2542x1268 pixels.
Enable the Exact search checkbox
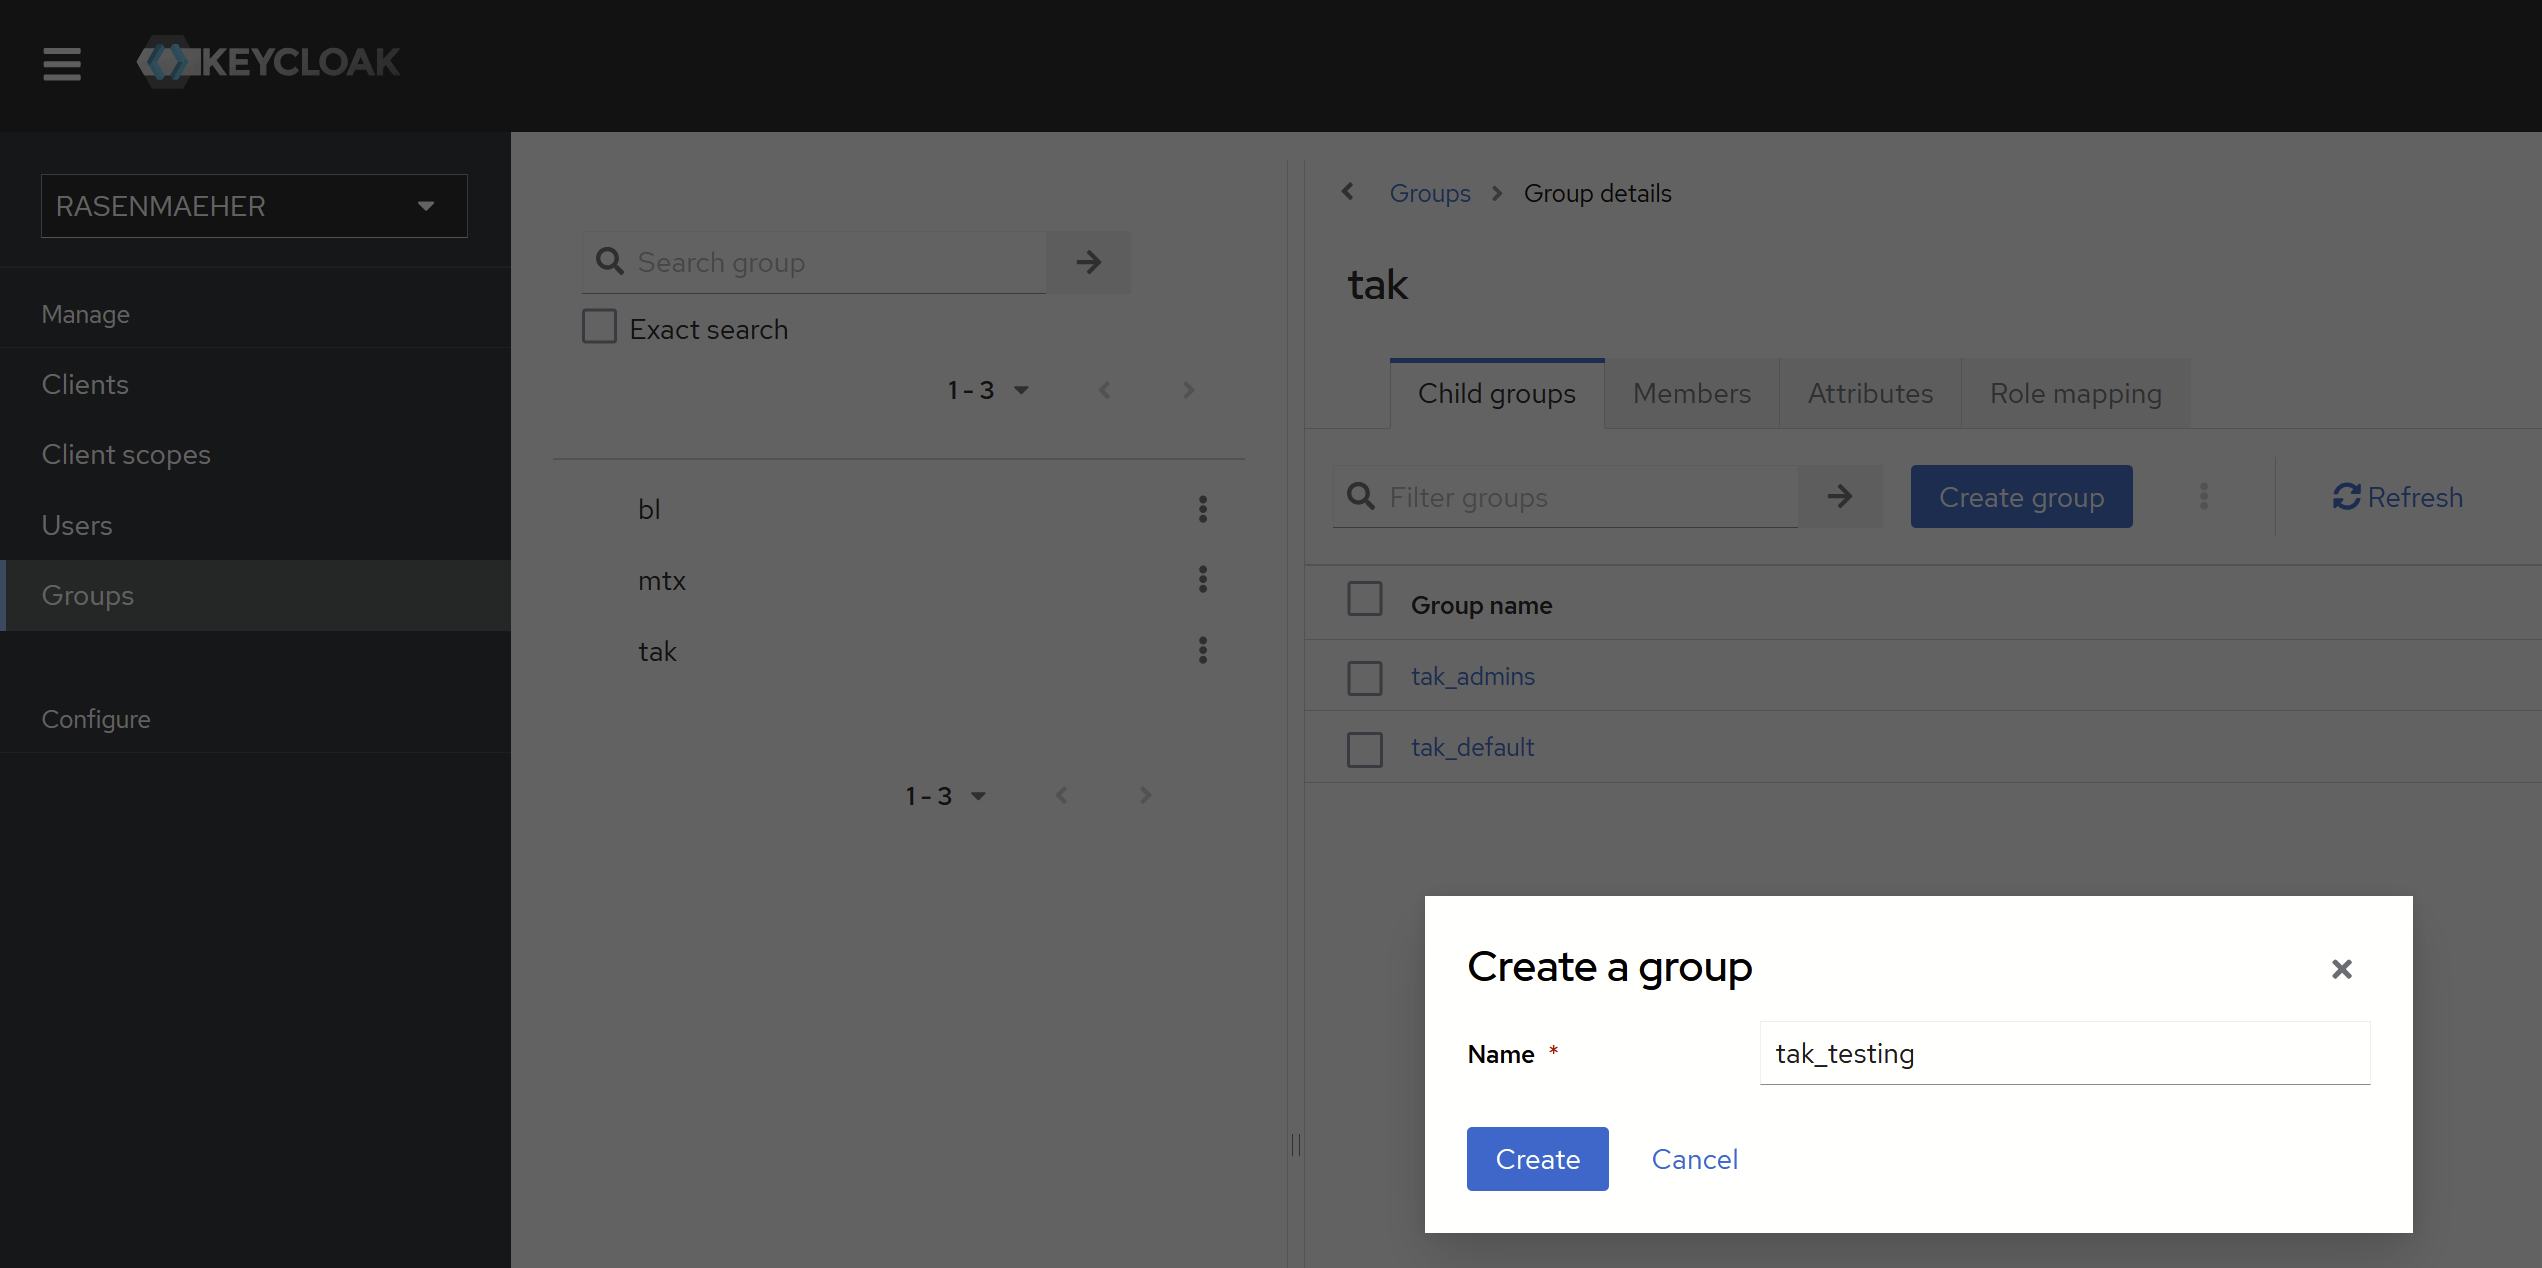pos(599,327)
